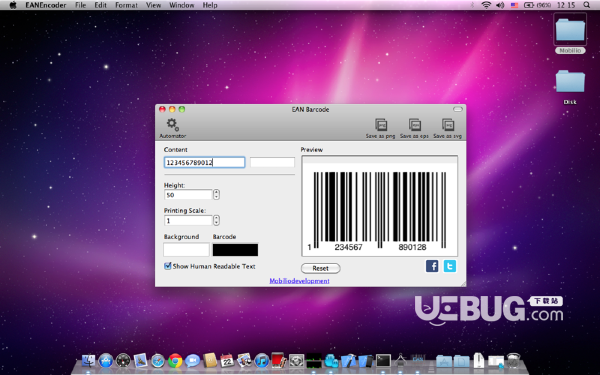Share barcode on Facebook
This screenshot has width=600, height=375.
tap(432, 266)
